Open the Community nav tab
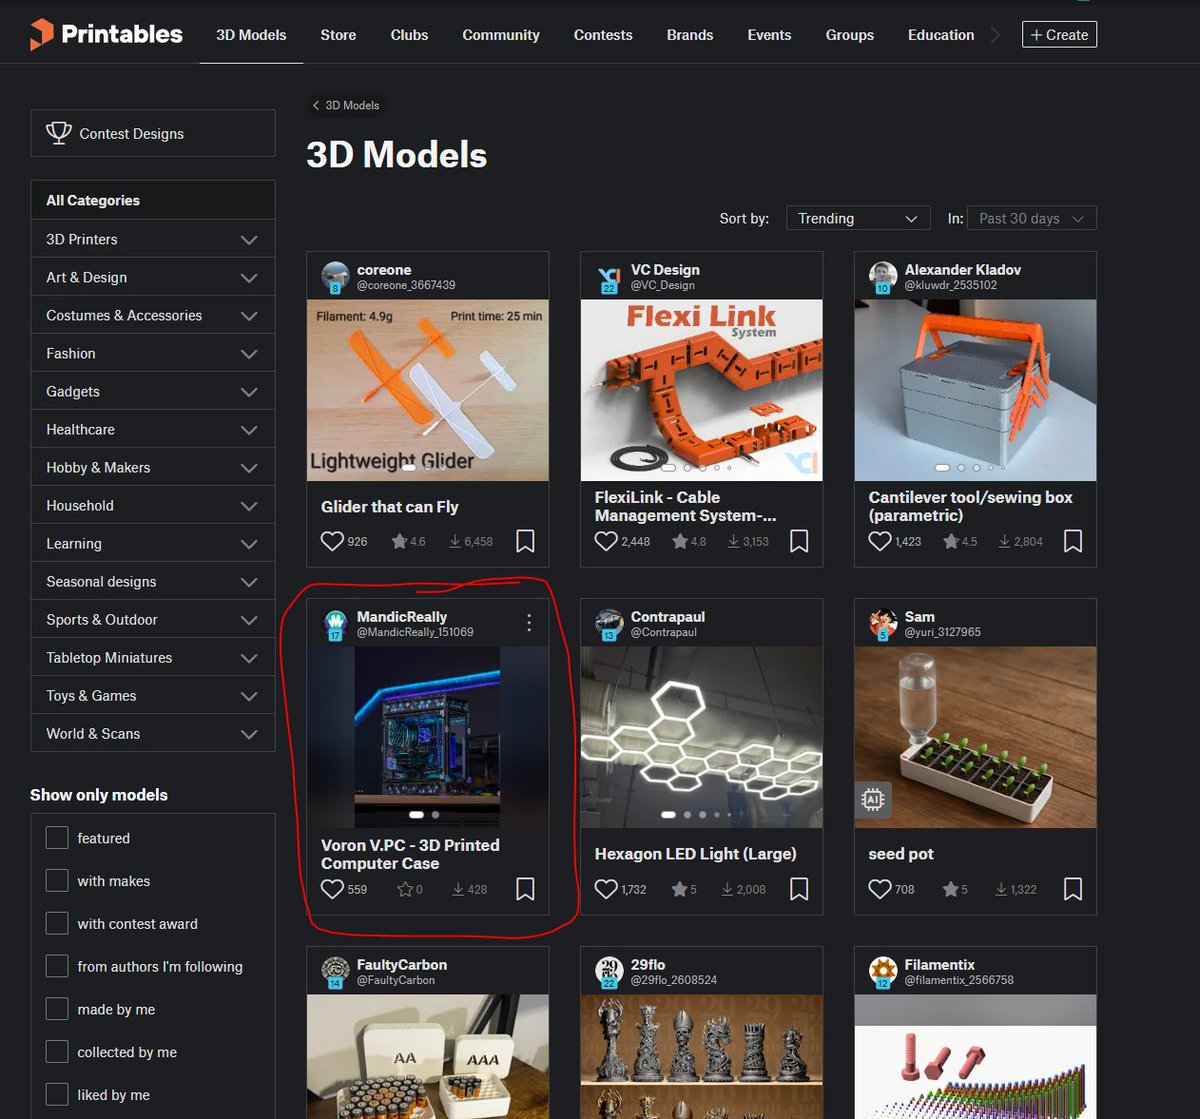 (501, 35)
